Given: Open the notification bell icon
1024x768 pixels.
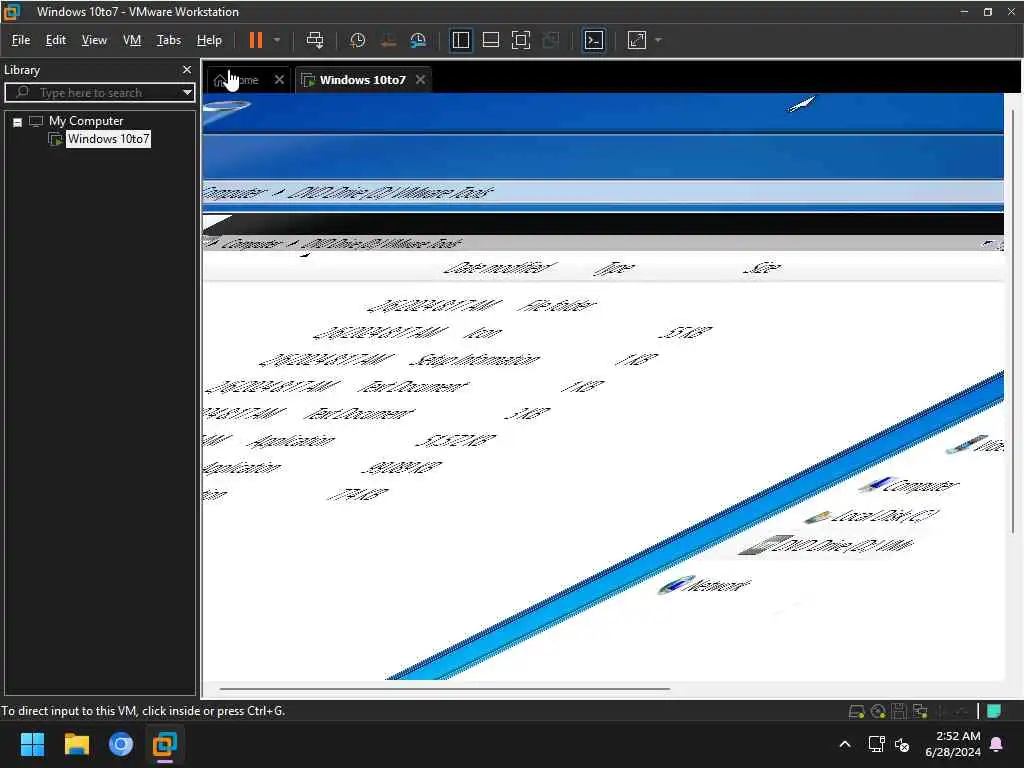Looking at the screenshot, I should coord(997,744).
